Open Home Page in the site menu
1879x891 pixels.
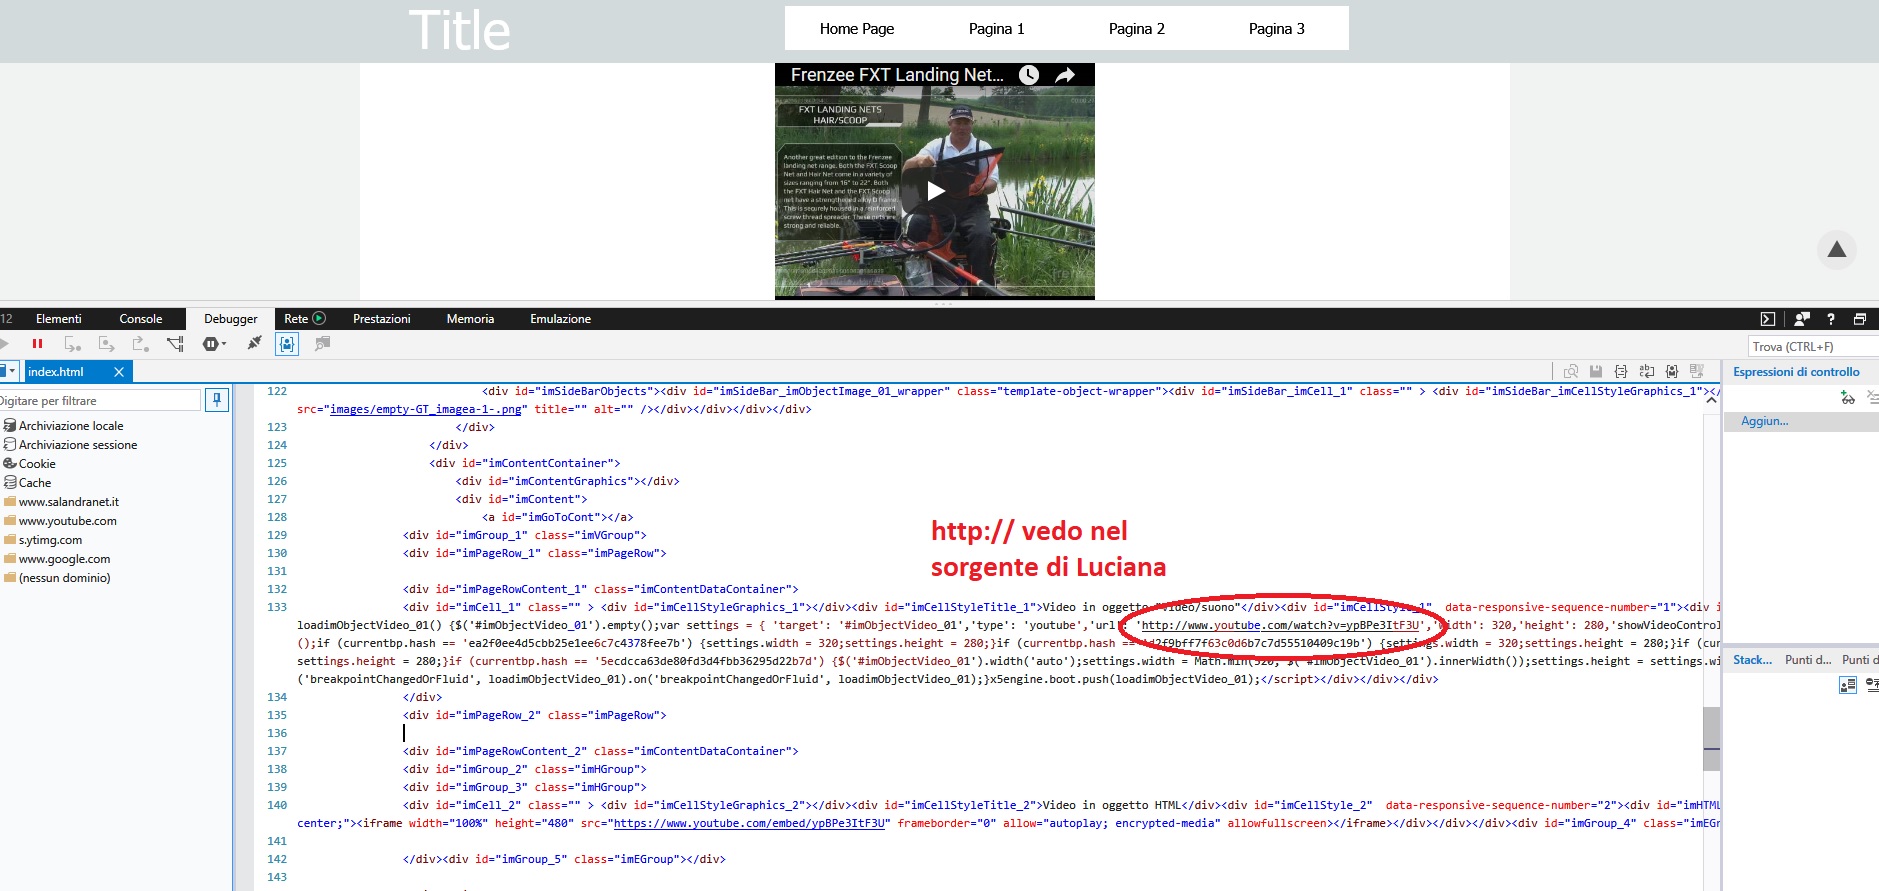857,29
